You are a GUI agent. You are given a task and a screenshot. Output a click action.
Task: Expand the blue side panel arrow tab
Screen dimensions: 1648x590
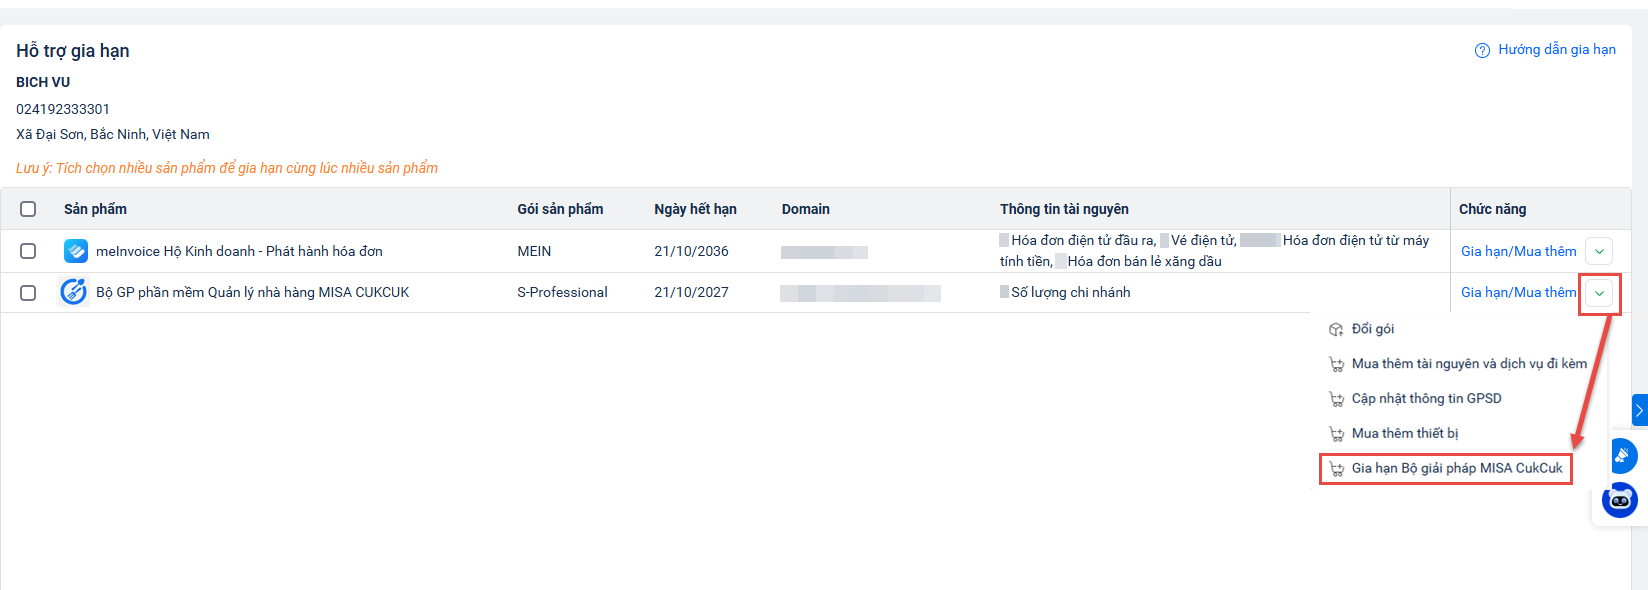coord(1640,410)
